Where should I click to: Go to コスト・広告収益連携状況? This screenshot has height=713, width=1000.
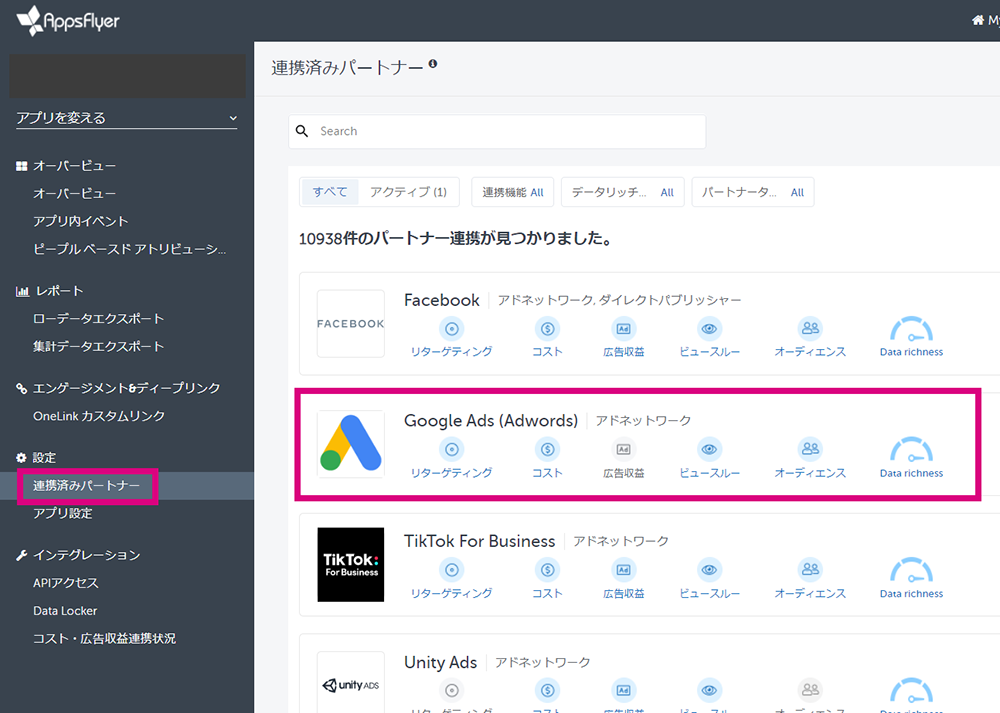(x=105, y=638)
